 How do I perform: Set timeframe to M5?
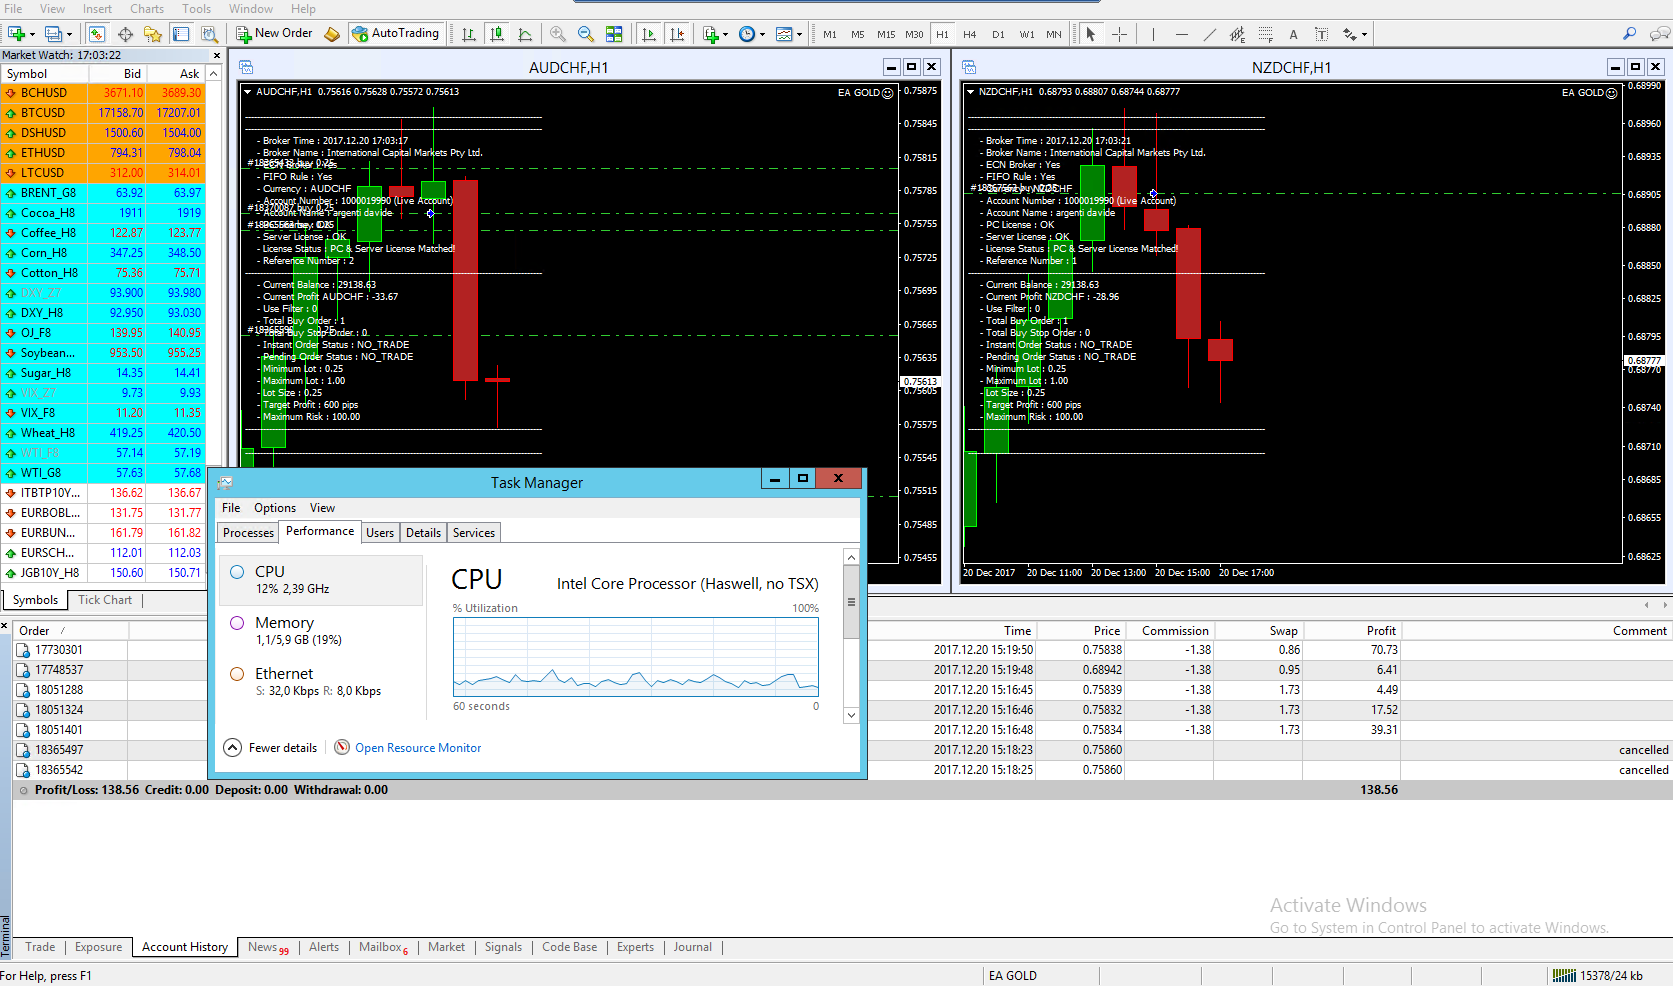click(x=858, y=34)
